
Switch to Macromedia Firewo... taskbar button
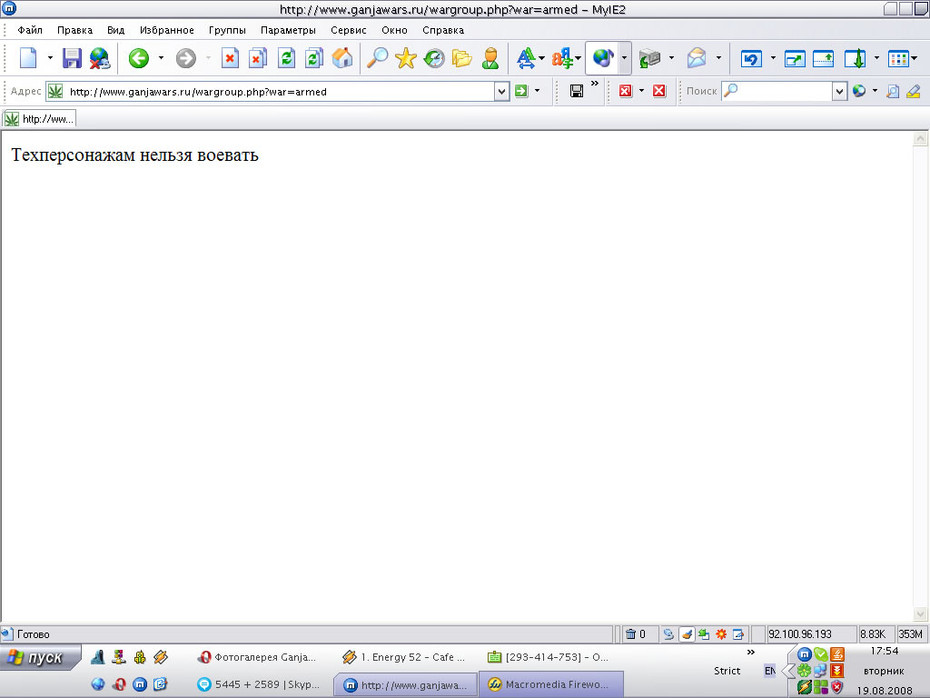pyautogui.click(x=550, y=684)
